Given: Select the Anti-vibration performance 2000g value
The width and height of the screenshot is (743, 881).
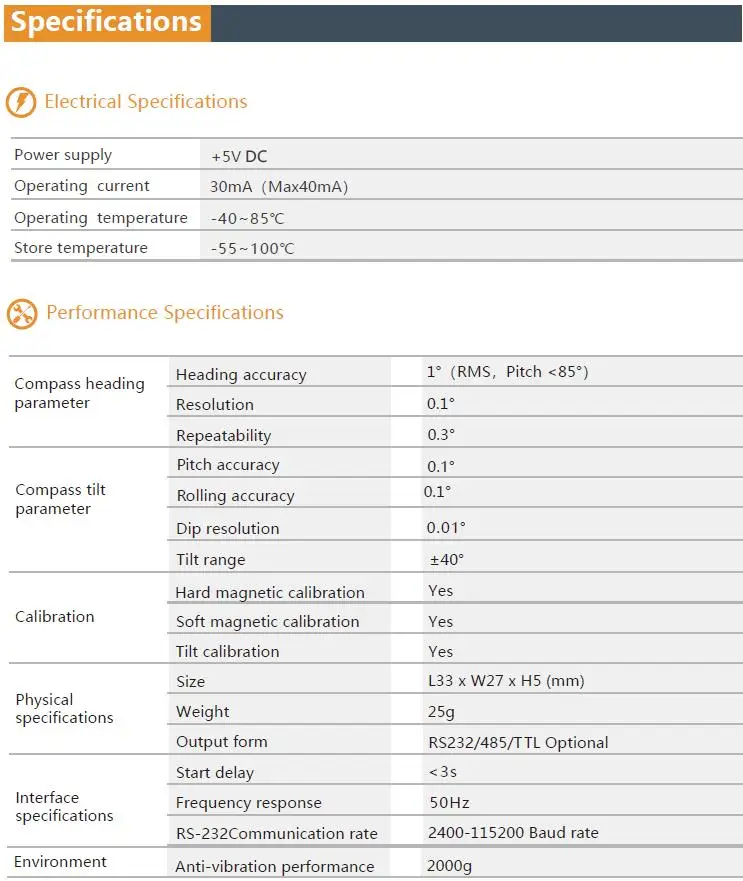Looking at the screenshot, I should [x=449, y=866].
